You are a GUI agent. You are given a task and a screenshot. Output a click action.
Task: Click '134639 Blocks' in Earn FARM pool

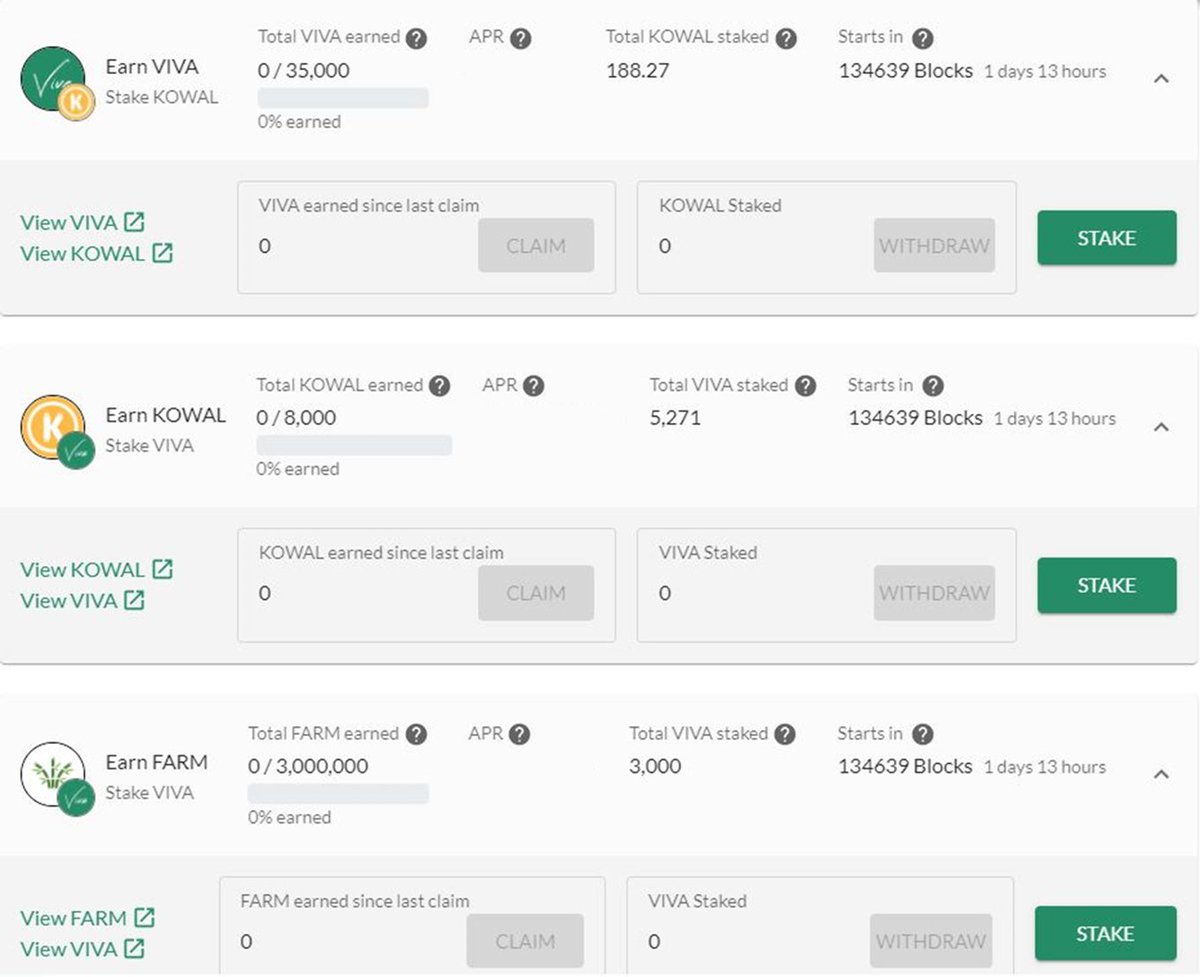(905, 766)
